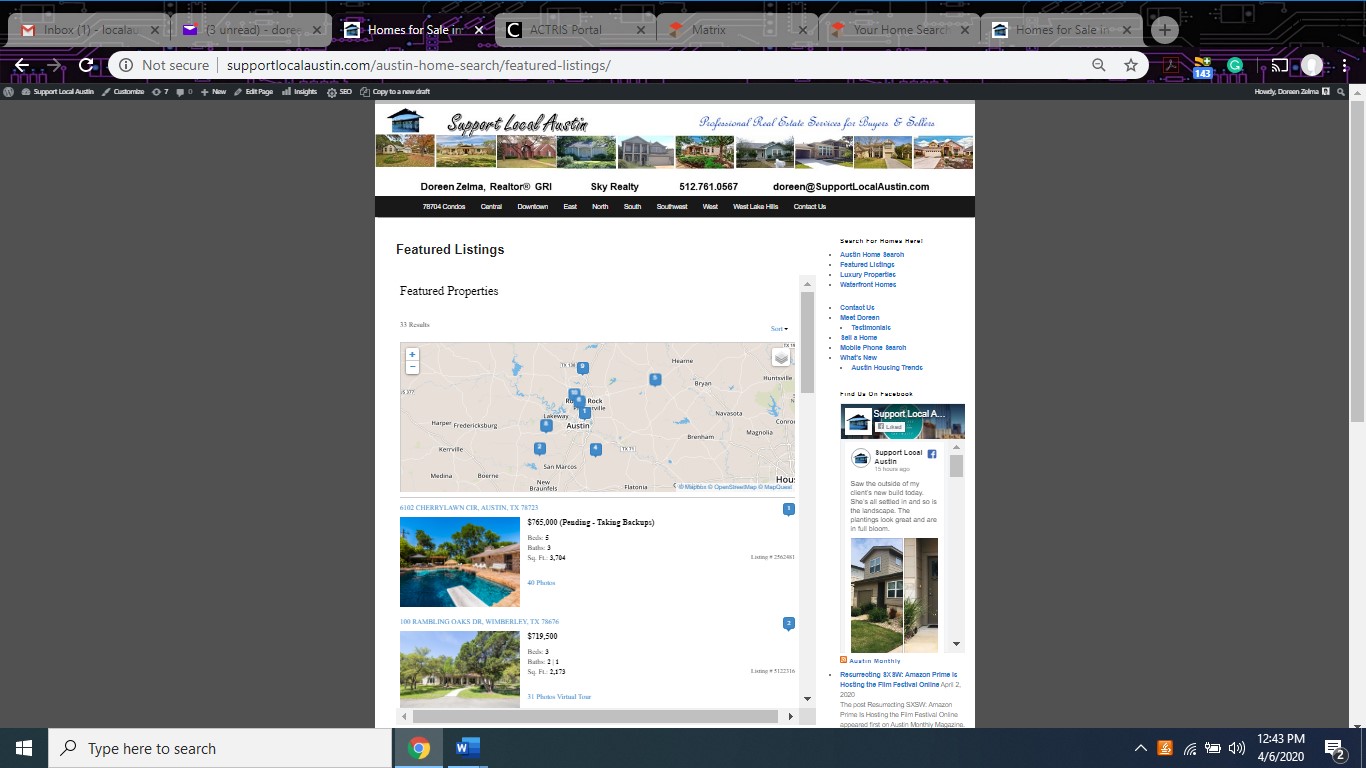Open 6102 Cherrylawn Cir listing address

click(469, 508)
